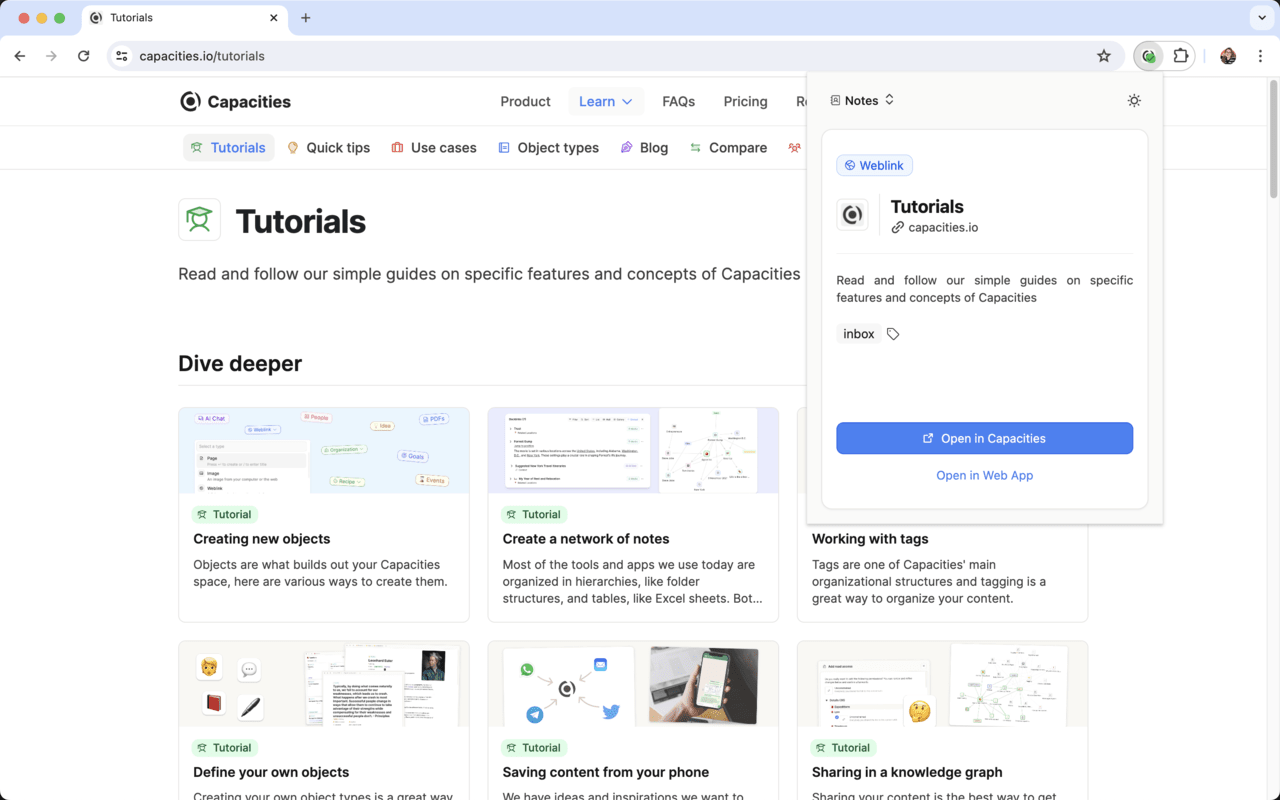Click the tag icon beside the inbox tag
1280x800 pixels.
pyautogui.click(x=891, y=333)
